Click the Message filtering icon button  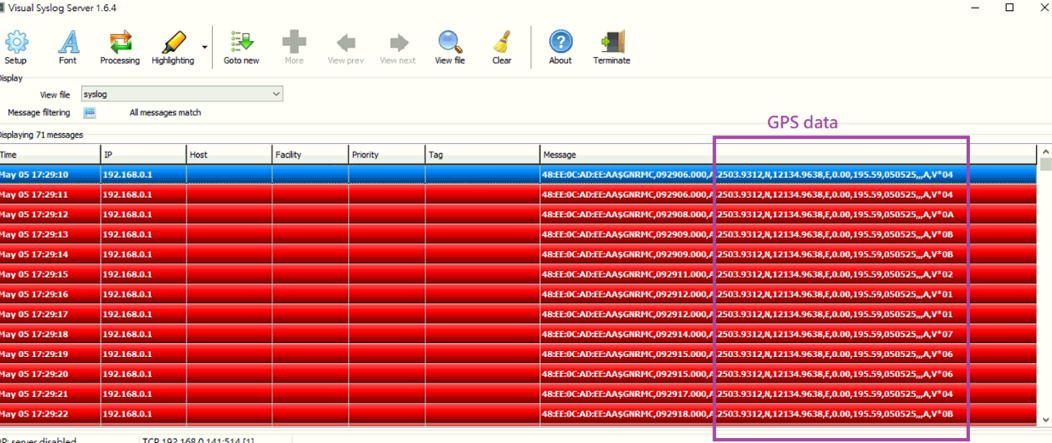[89, 113]
